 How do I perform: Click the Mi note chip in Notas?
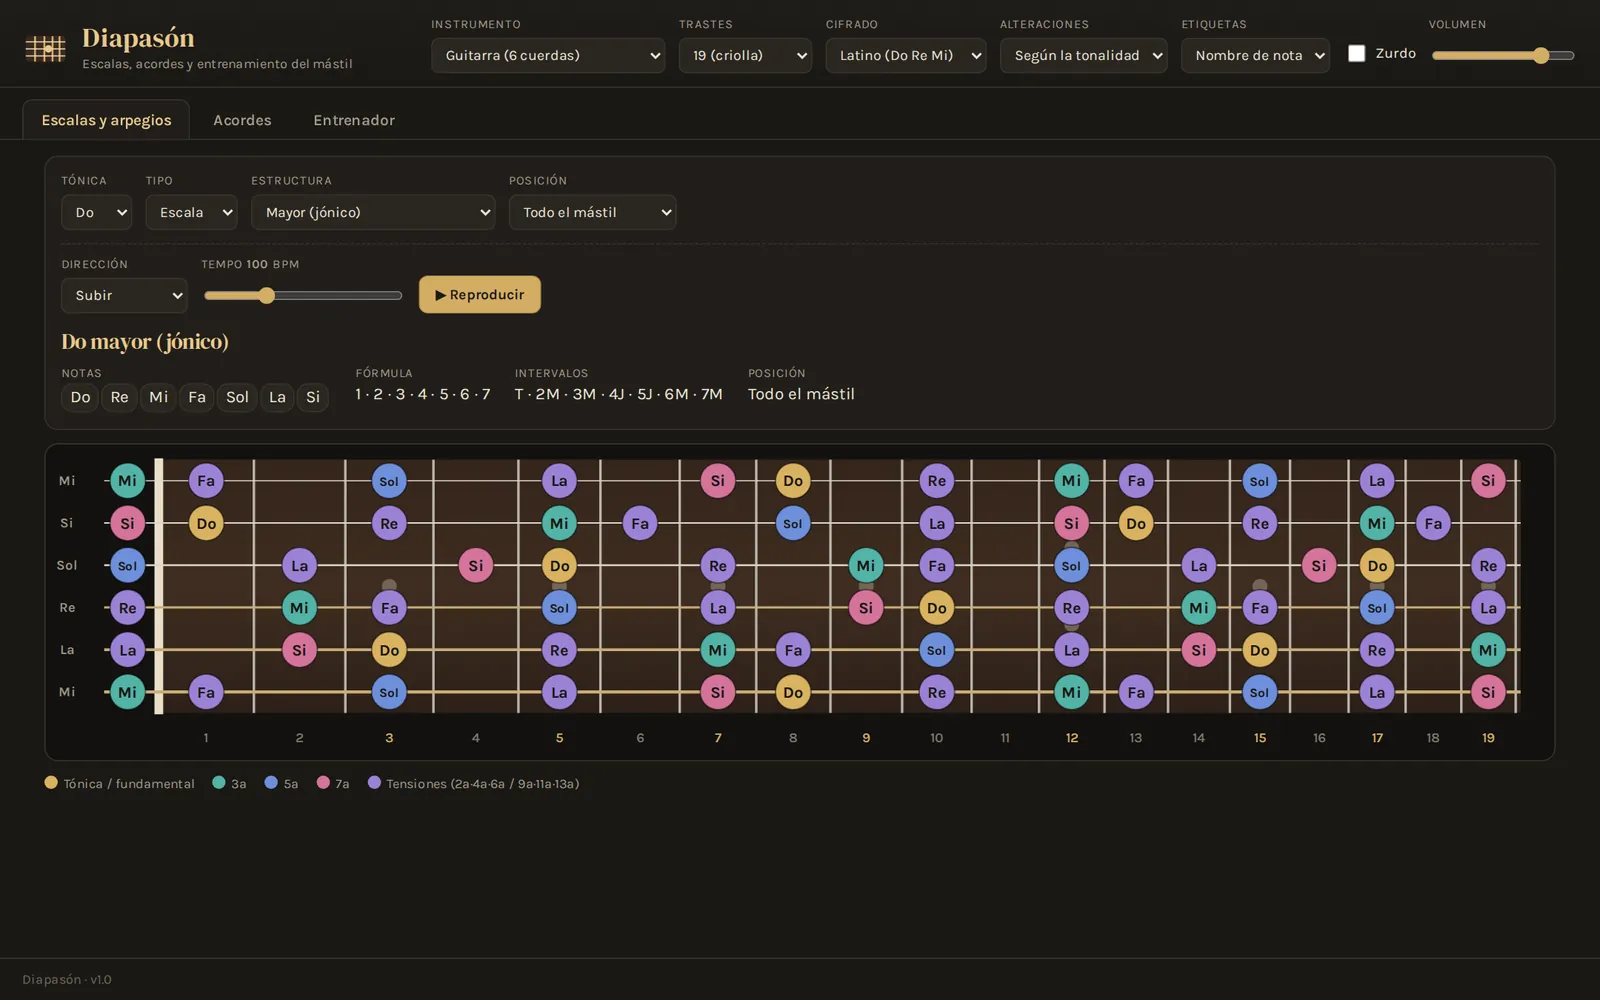158,397
